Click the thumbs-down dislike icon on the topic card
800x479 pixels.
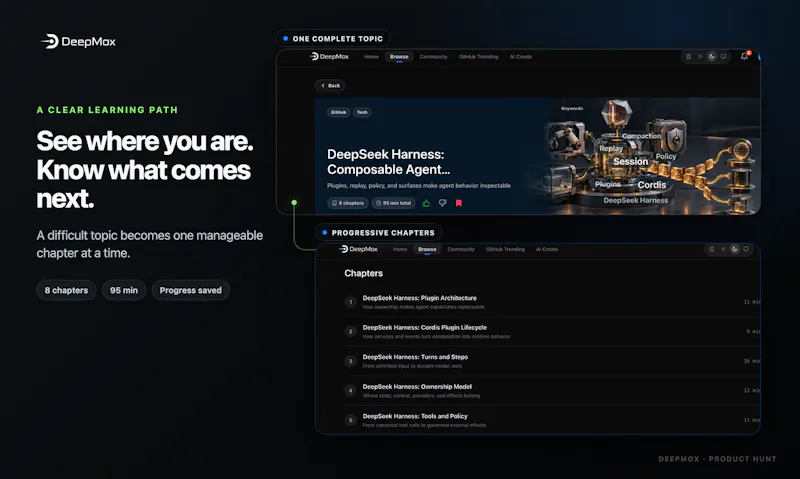(442, 203)
